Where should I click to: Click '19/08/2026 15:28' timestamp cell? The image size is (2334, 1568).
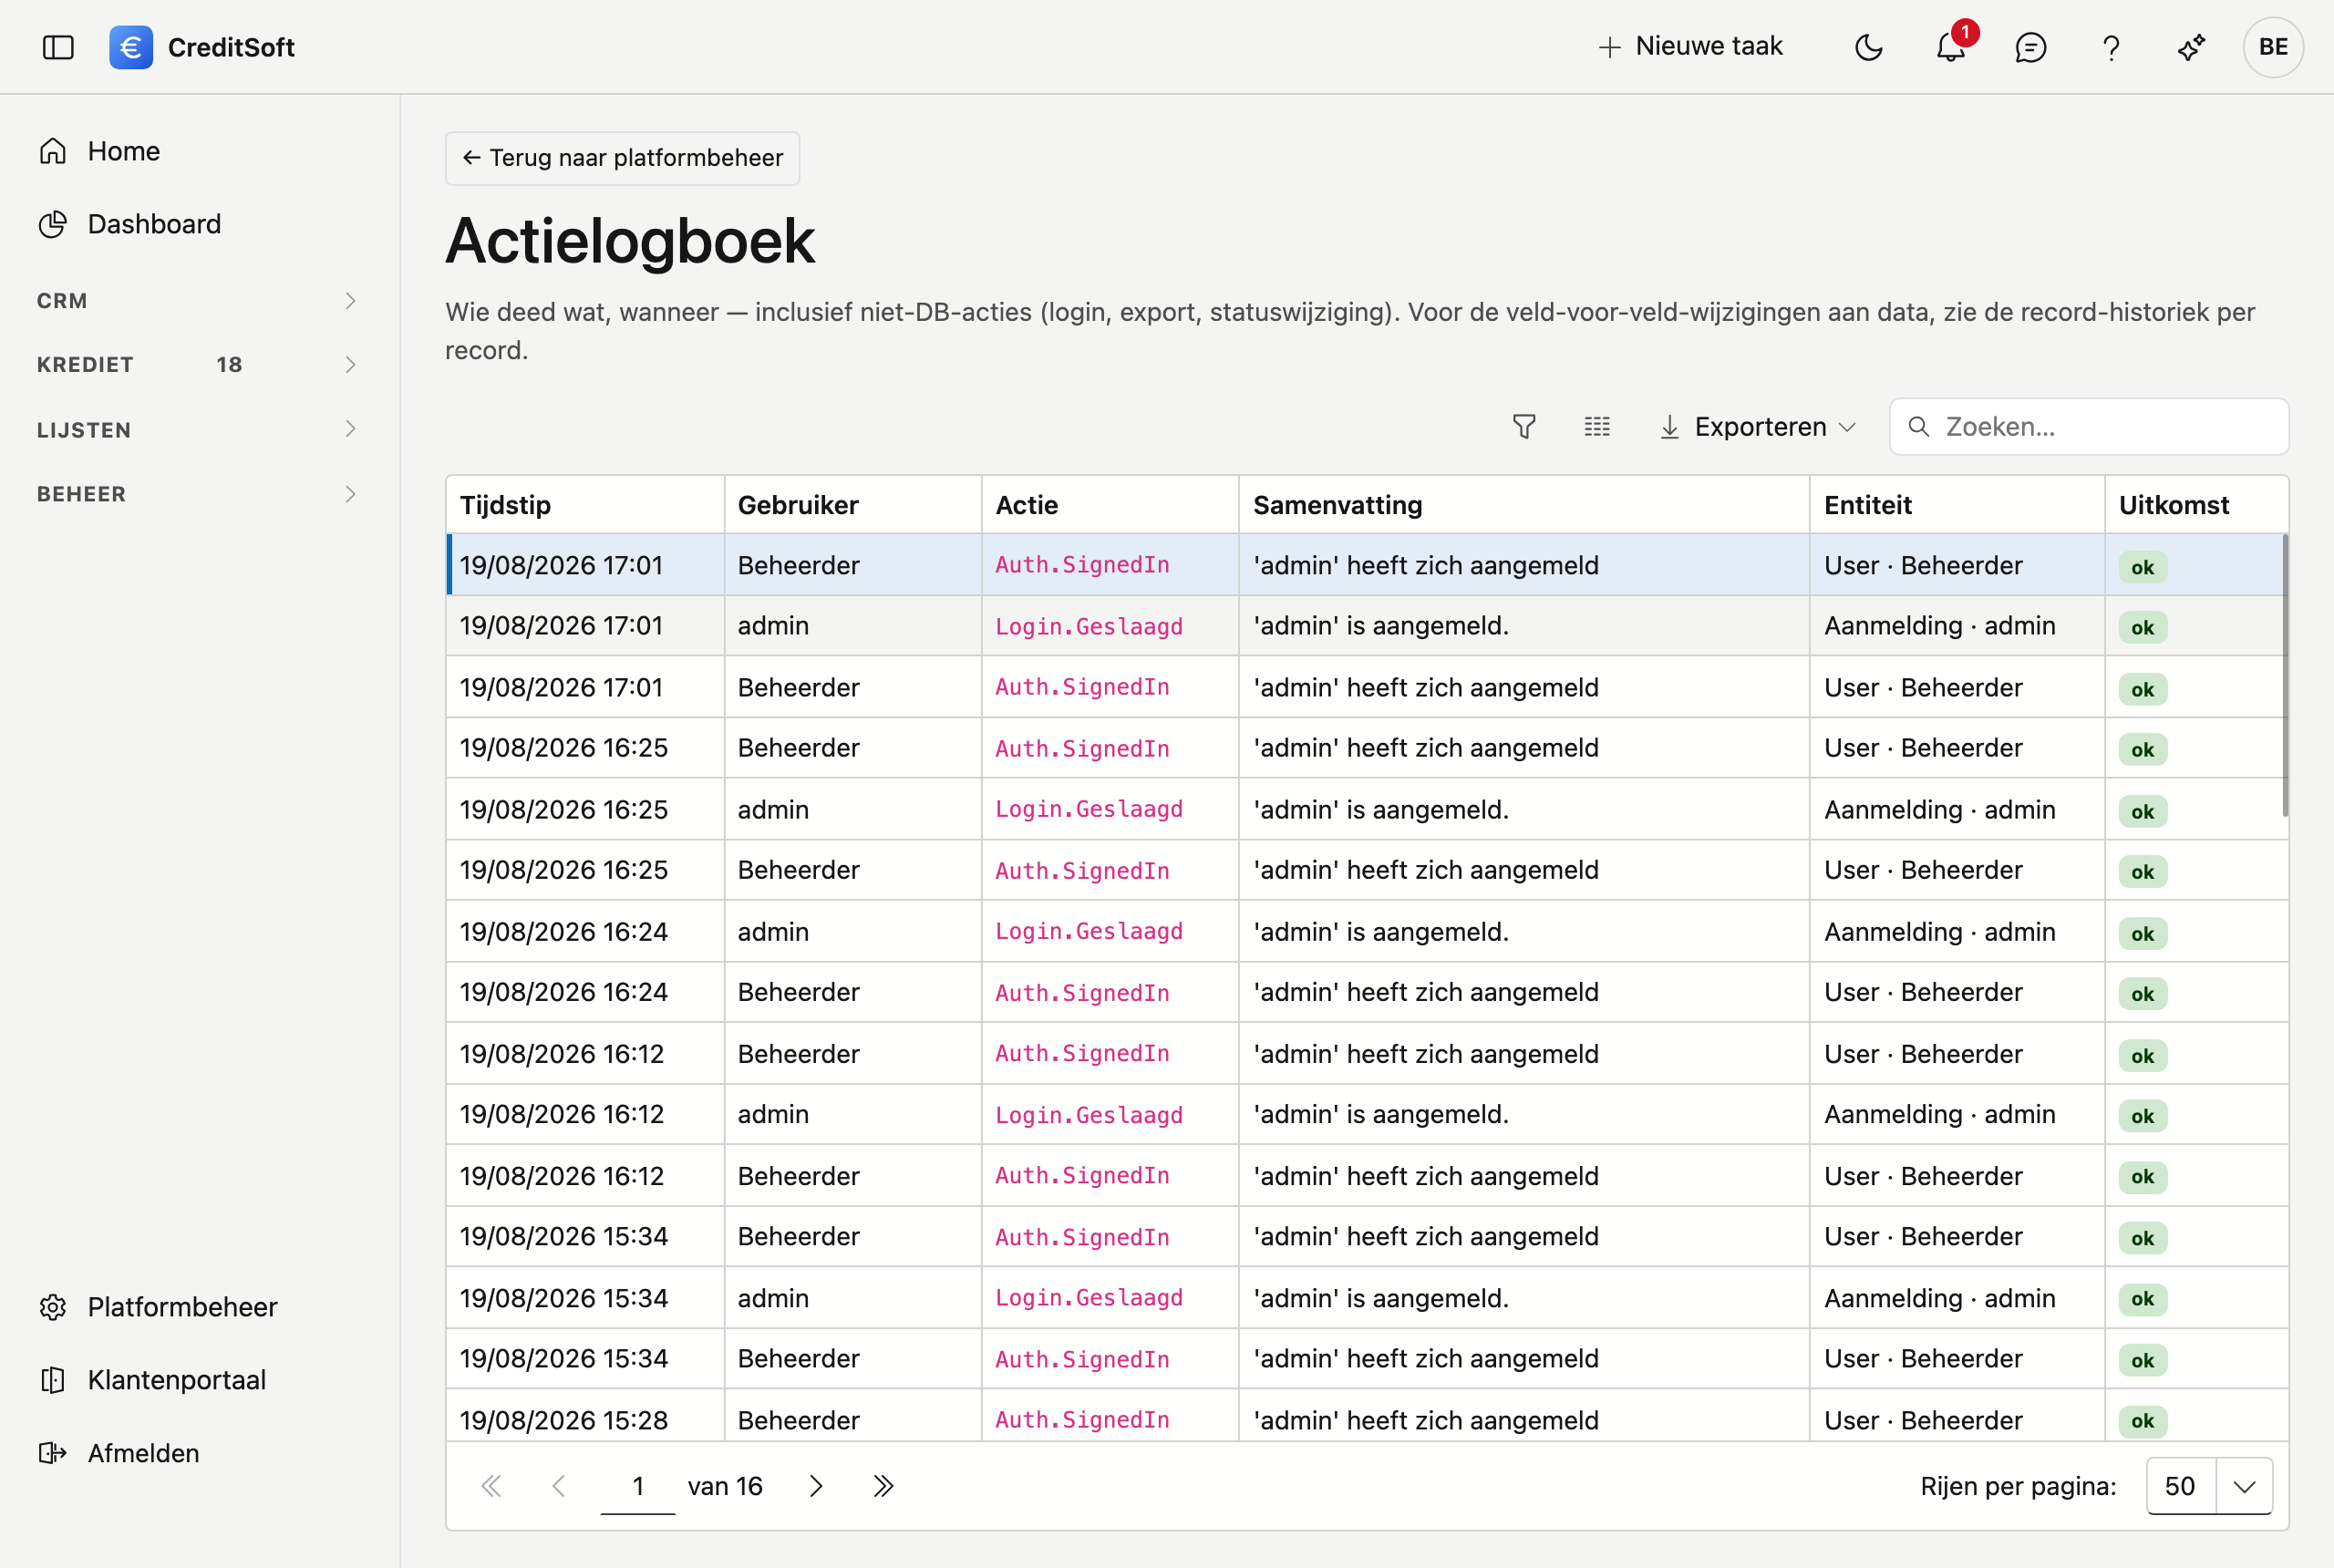click(563, 1420)
